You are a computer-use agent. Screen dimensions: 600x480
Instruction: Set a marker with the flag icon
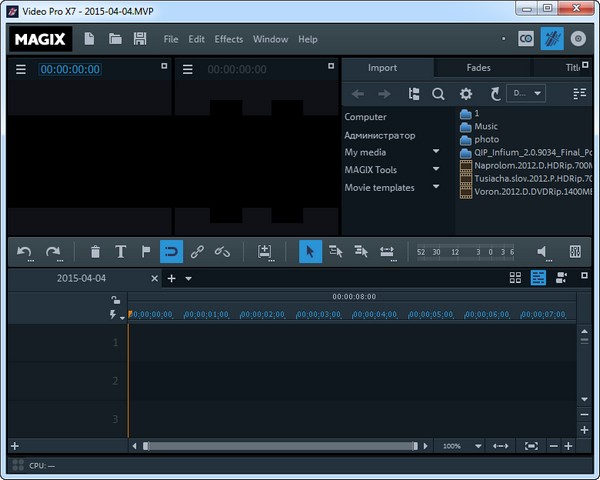pos(146,252)
